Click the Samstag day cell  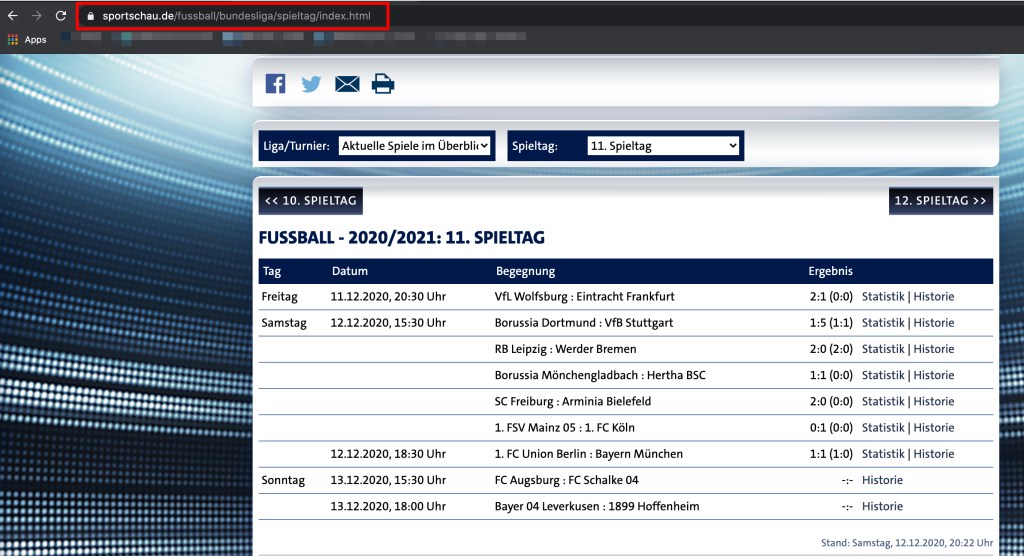(283, 323)
